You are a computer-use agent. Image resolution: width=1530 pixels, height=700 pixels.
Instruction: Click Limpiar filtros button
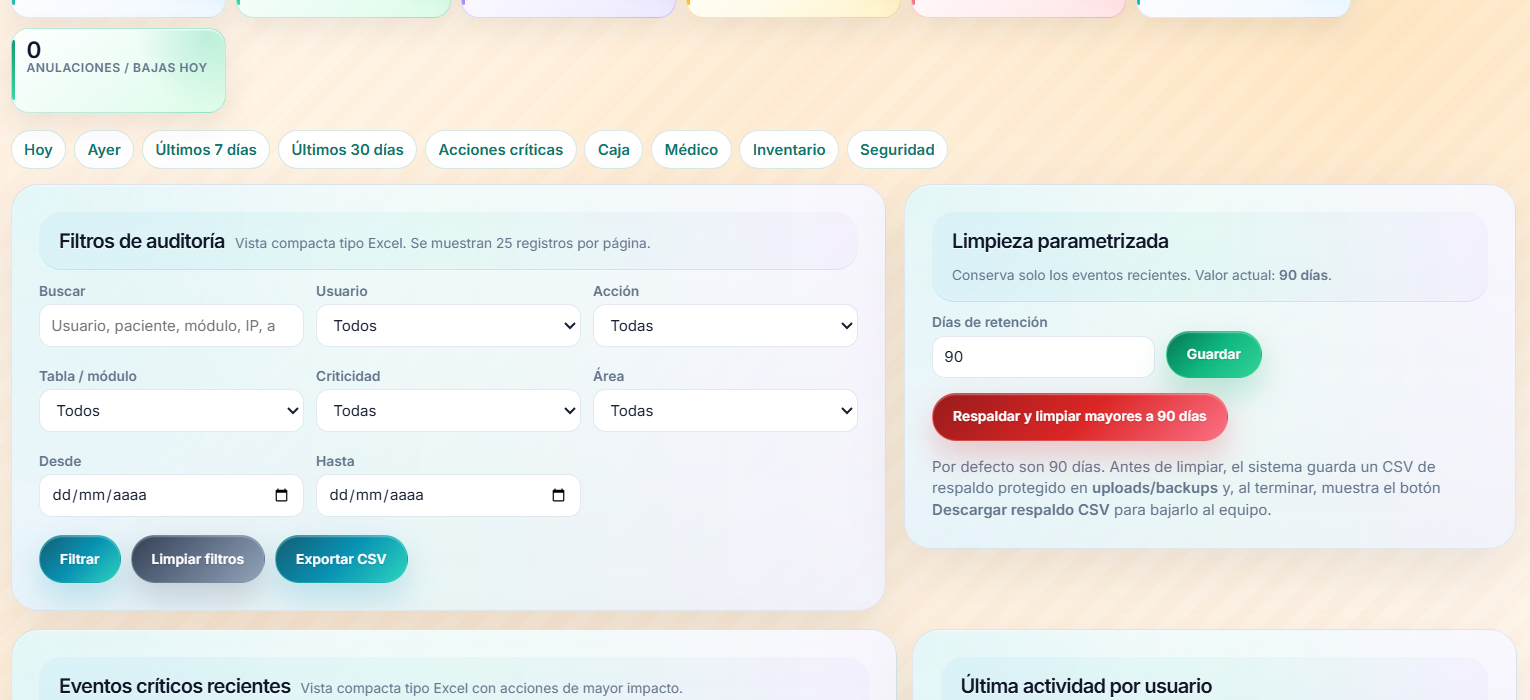[x=198, y=559]
